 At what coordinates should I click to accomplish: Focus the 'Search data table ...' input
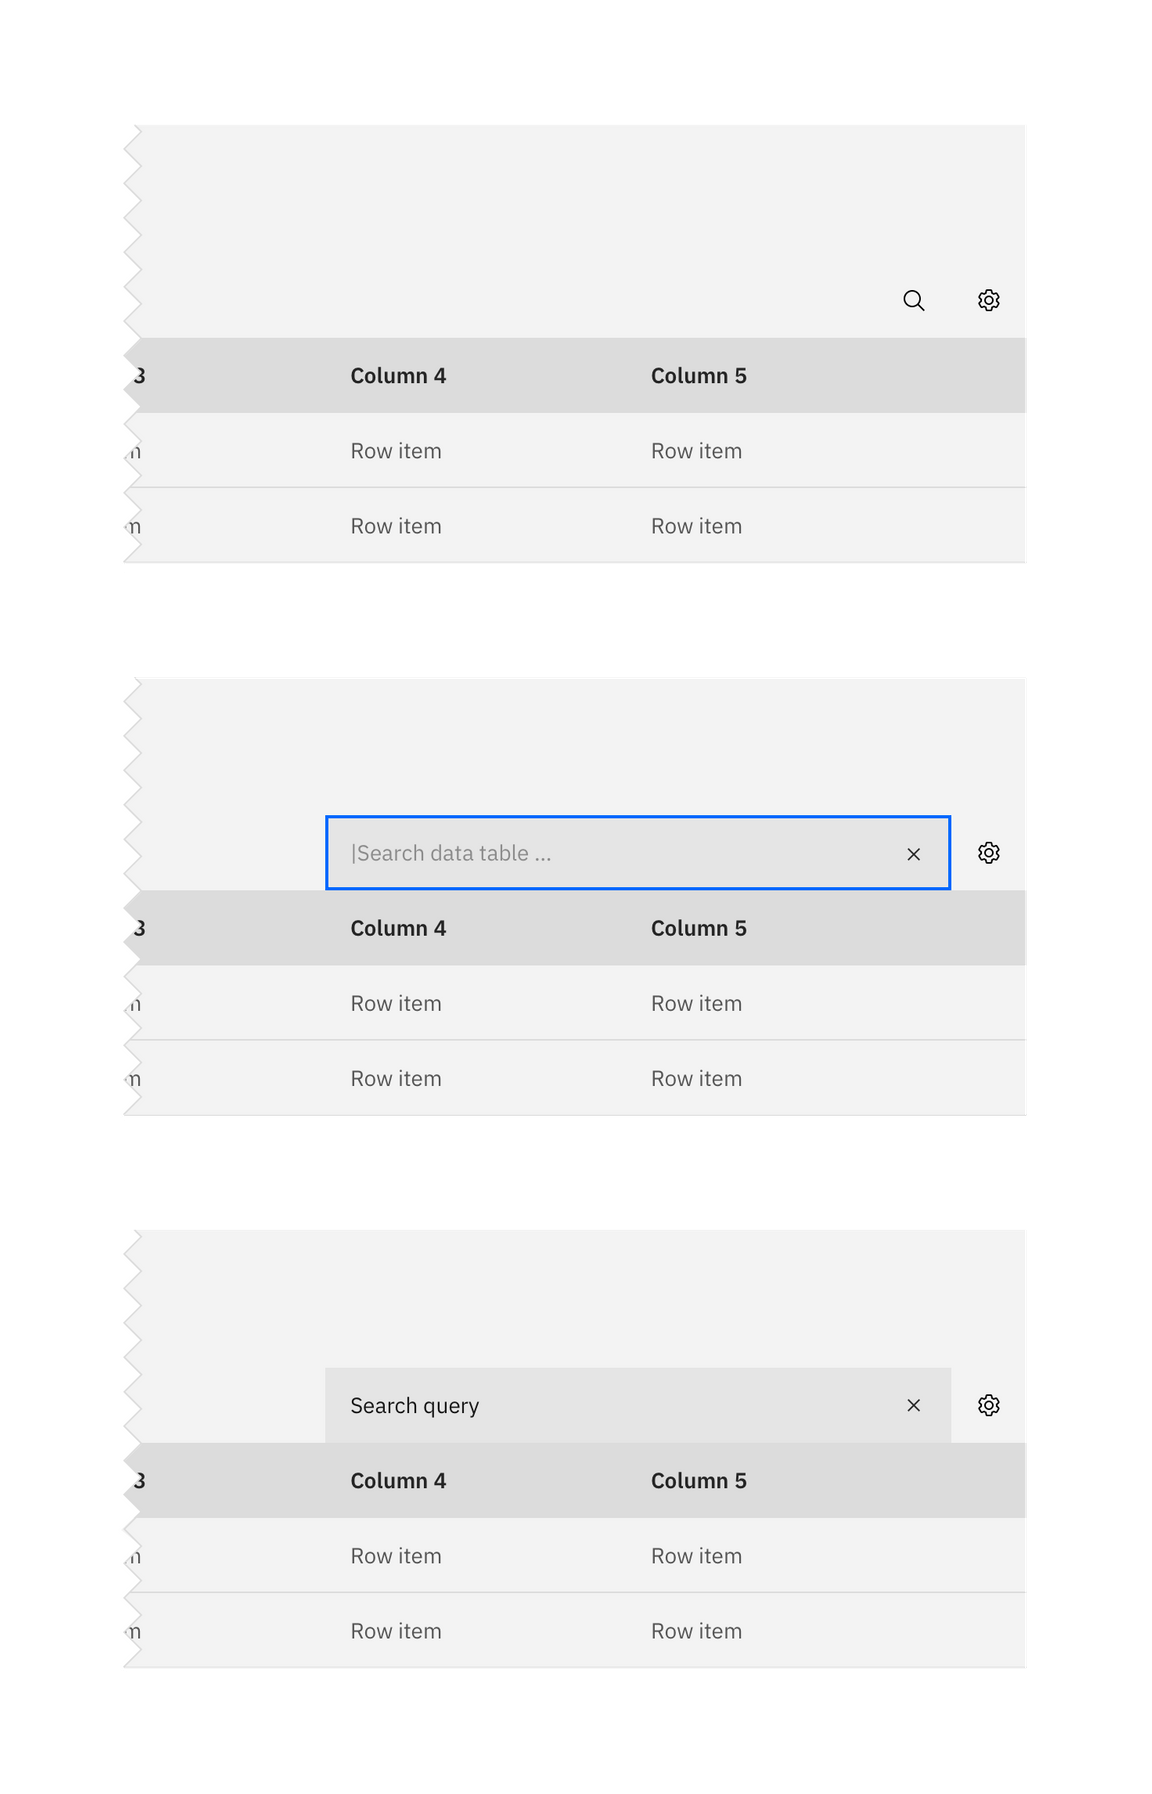pyautogui.click(x=638, y=853)
